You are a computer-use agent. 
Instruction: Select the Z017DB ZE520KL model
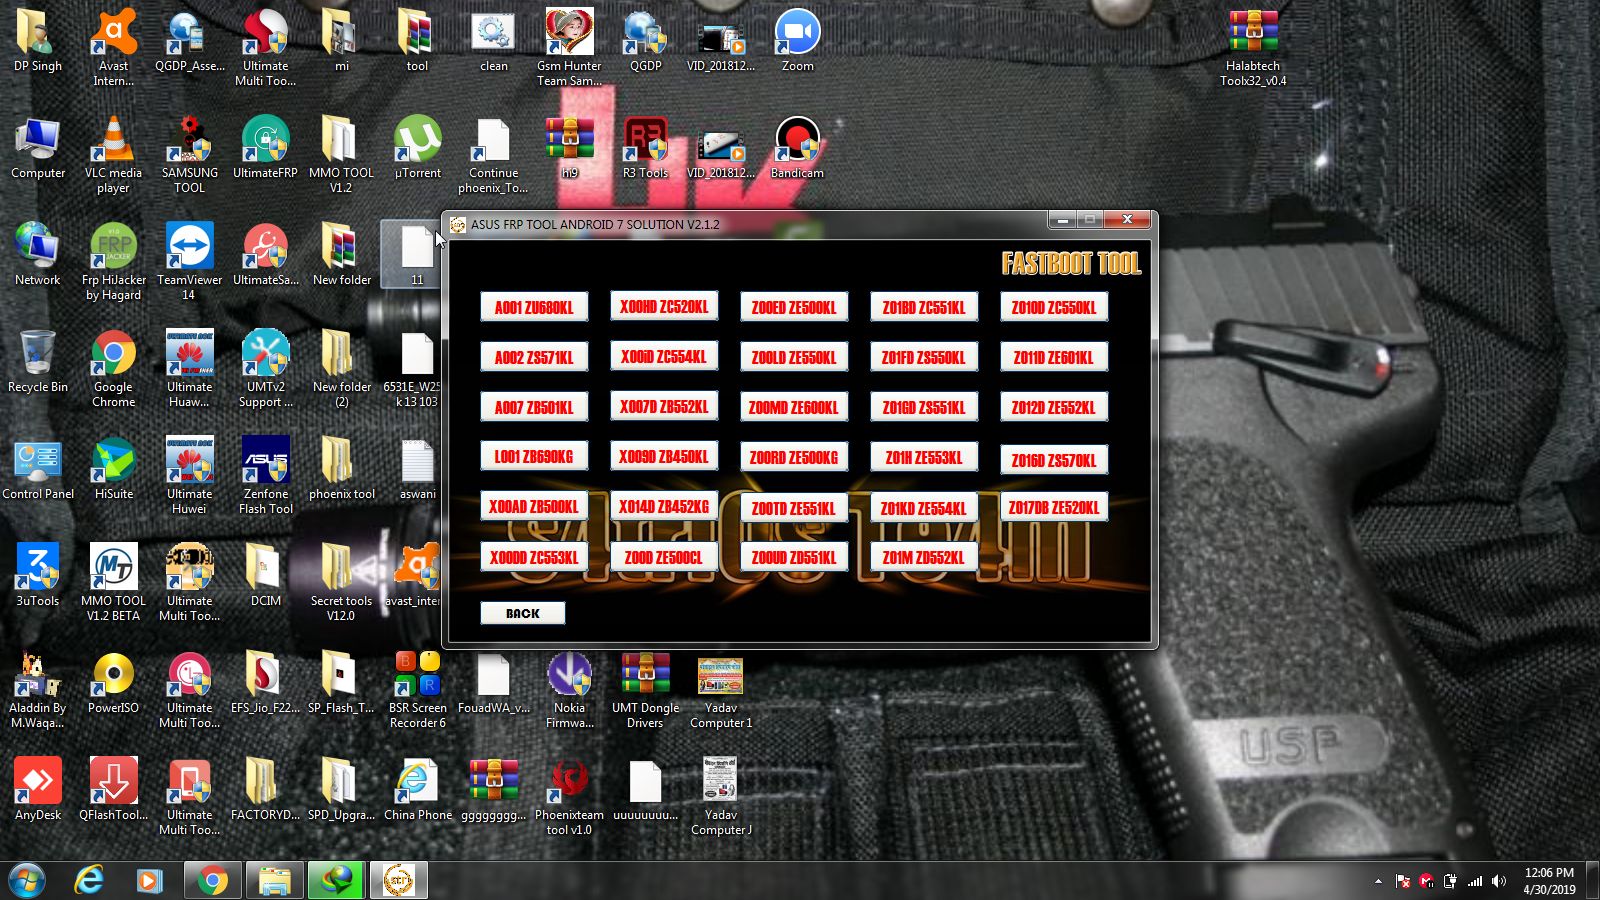pyautogui.click(x=1053, y=507)
